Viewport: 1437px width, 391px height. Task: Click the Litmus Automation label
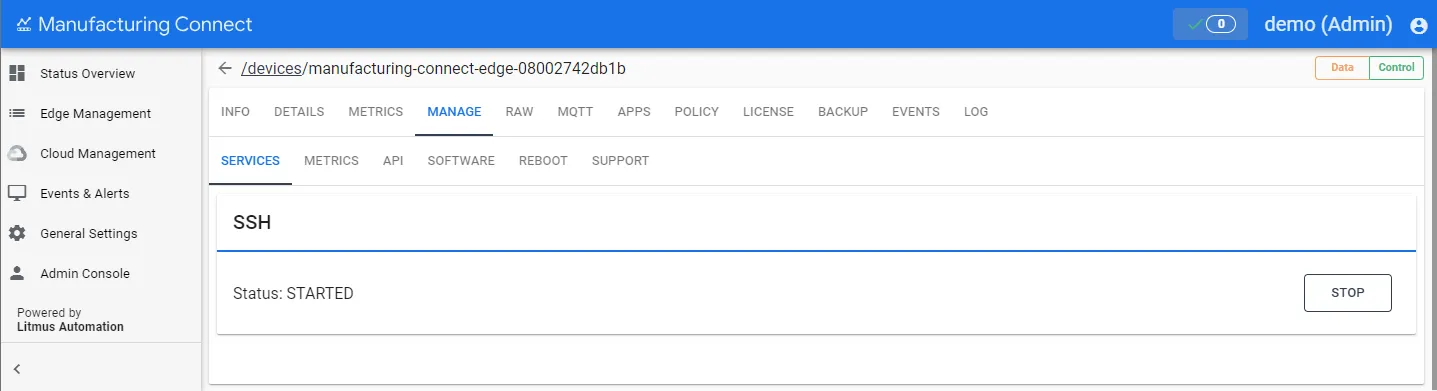(70, 327)
